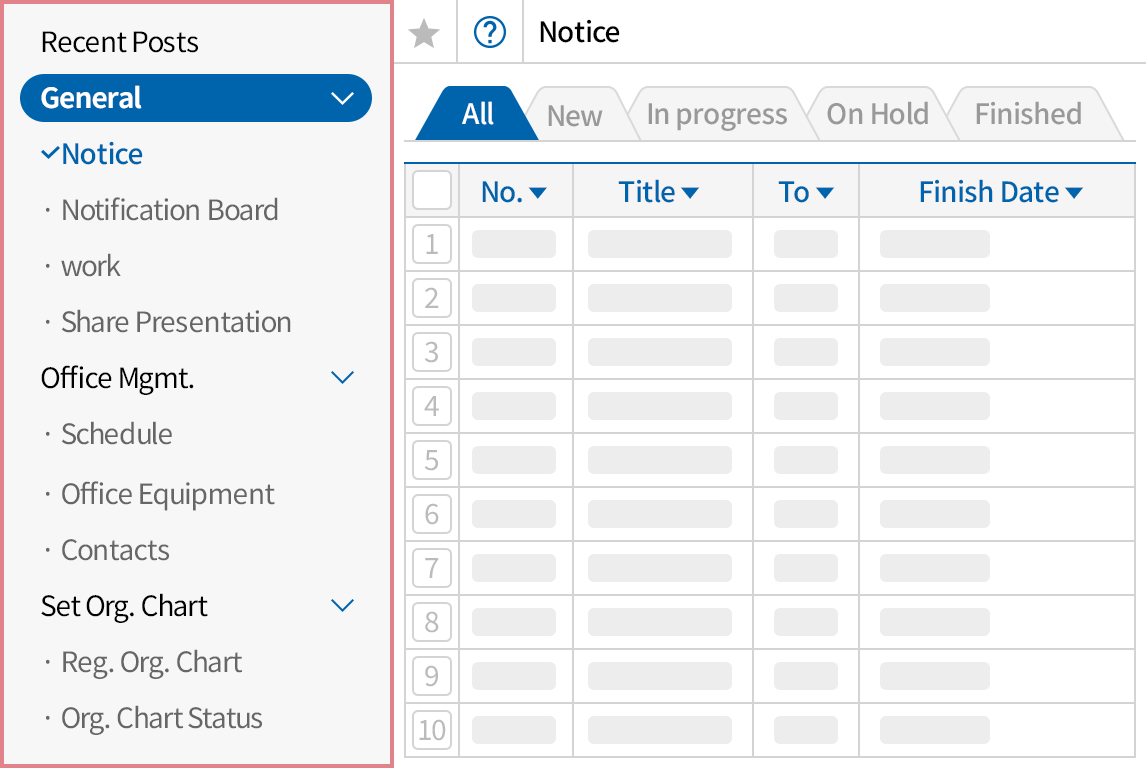Open the Share Presentation board
Screen dimensions: 1146x768
[176, 322]
